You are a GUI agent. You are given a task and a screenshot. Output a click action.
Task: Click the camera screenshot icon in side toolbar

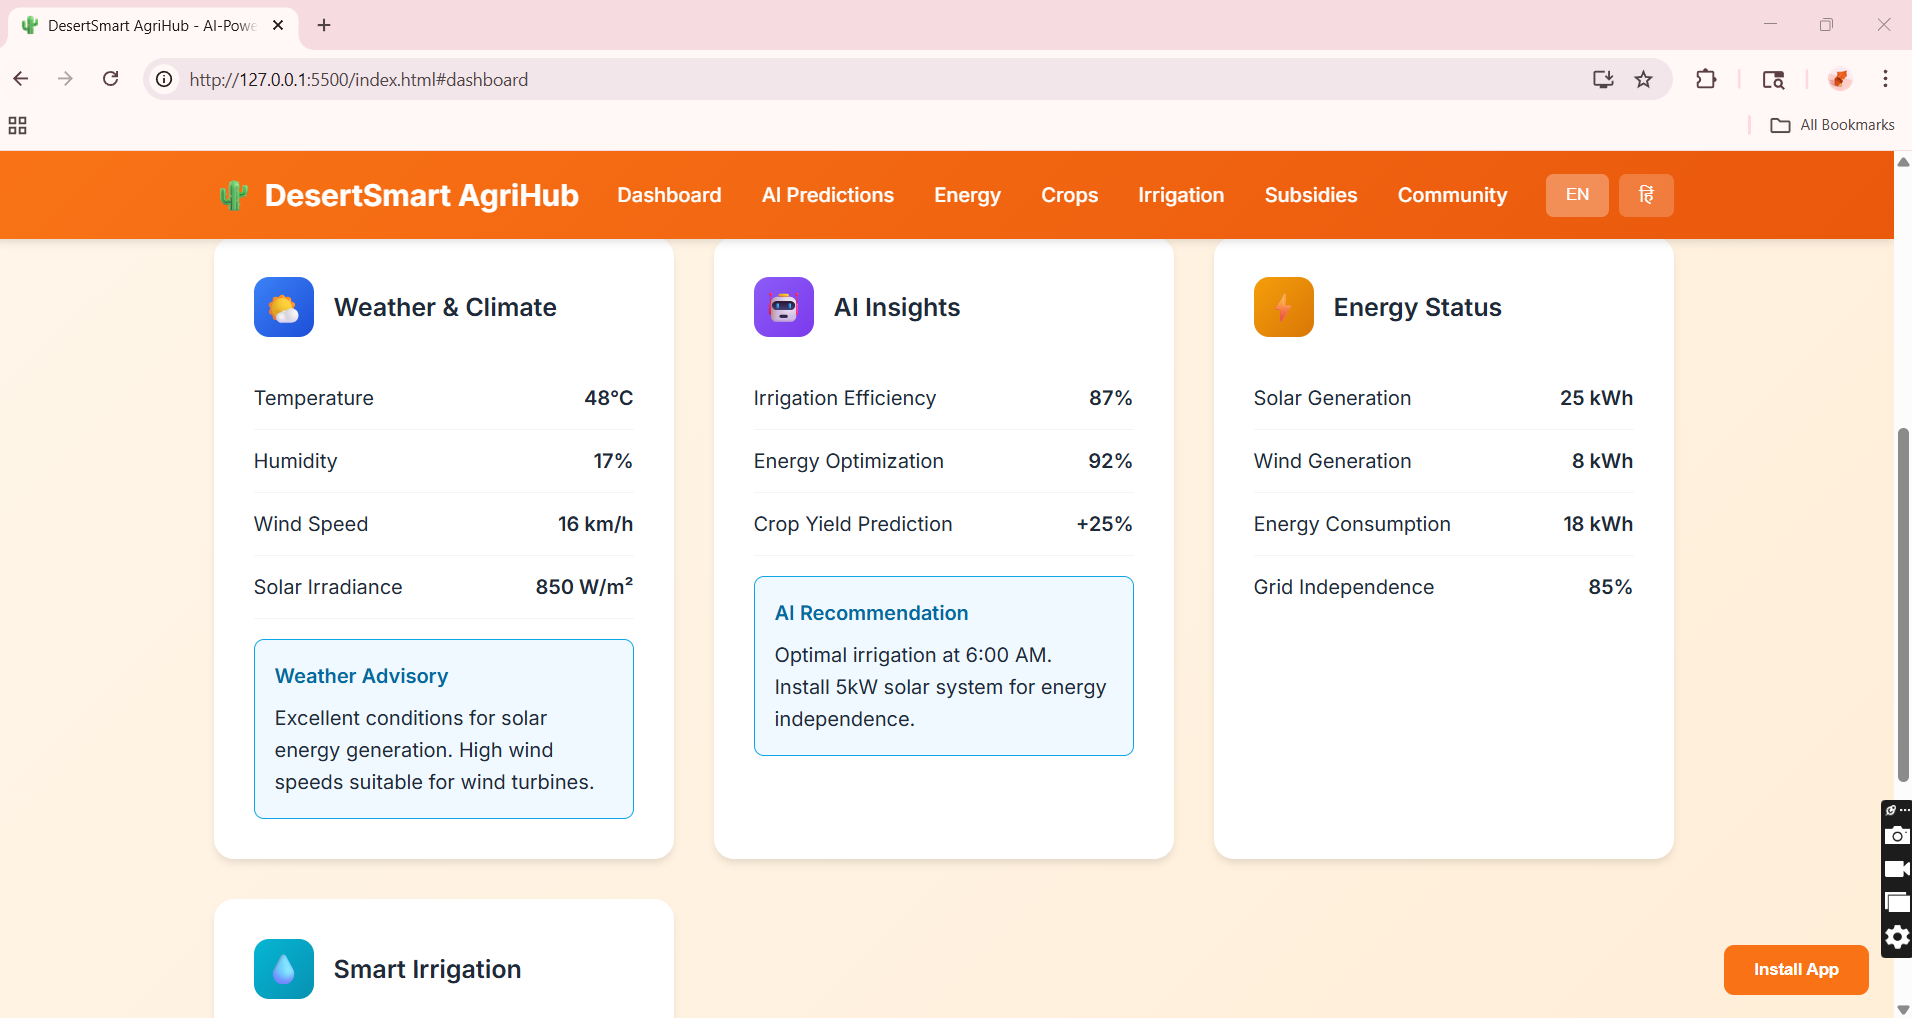[1897, 836]
